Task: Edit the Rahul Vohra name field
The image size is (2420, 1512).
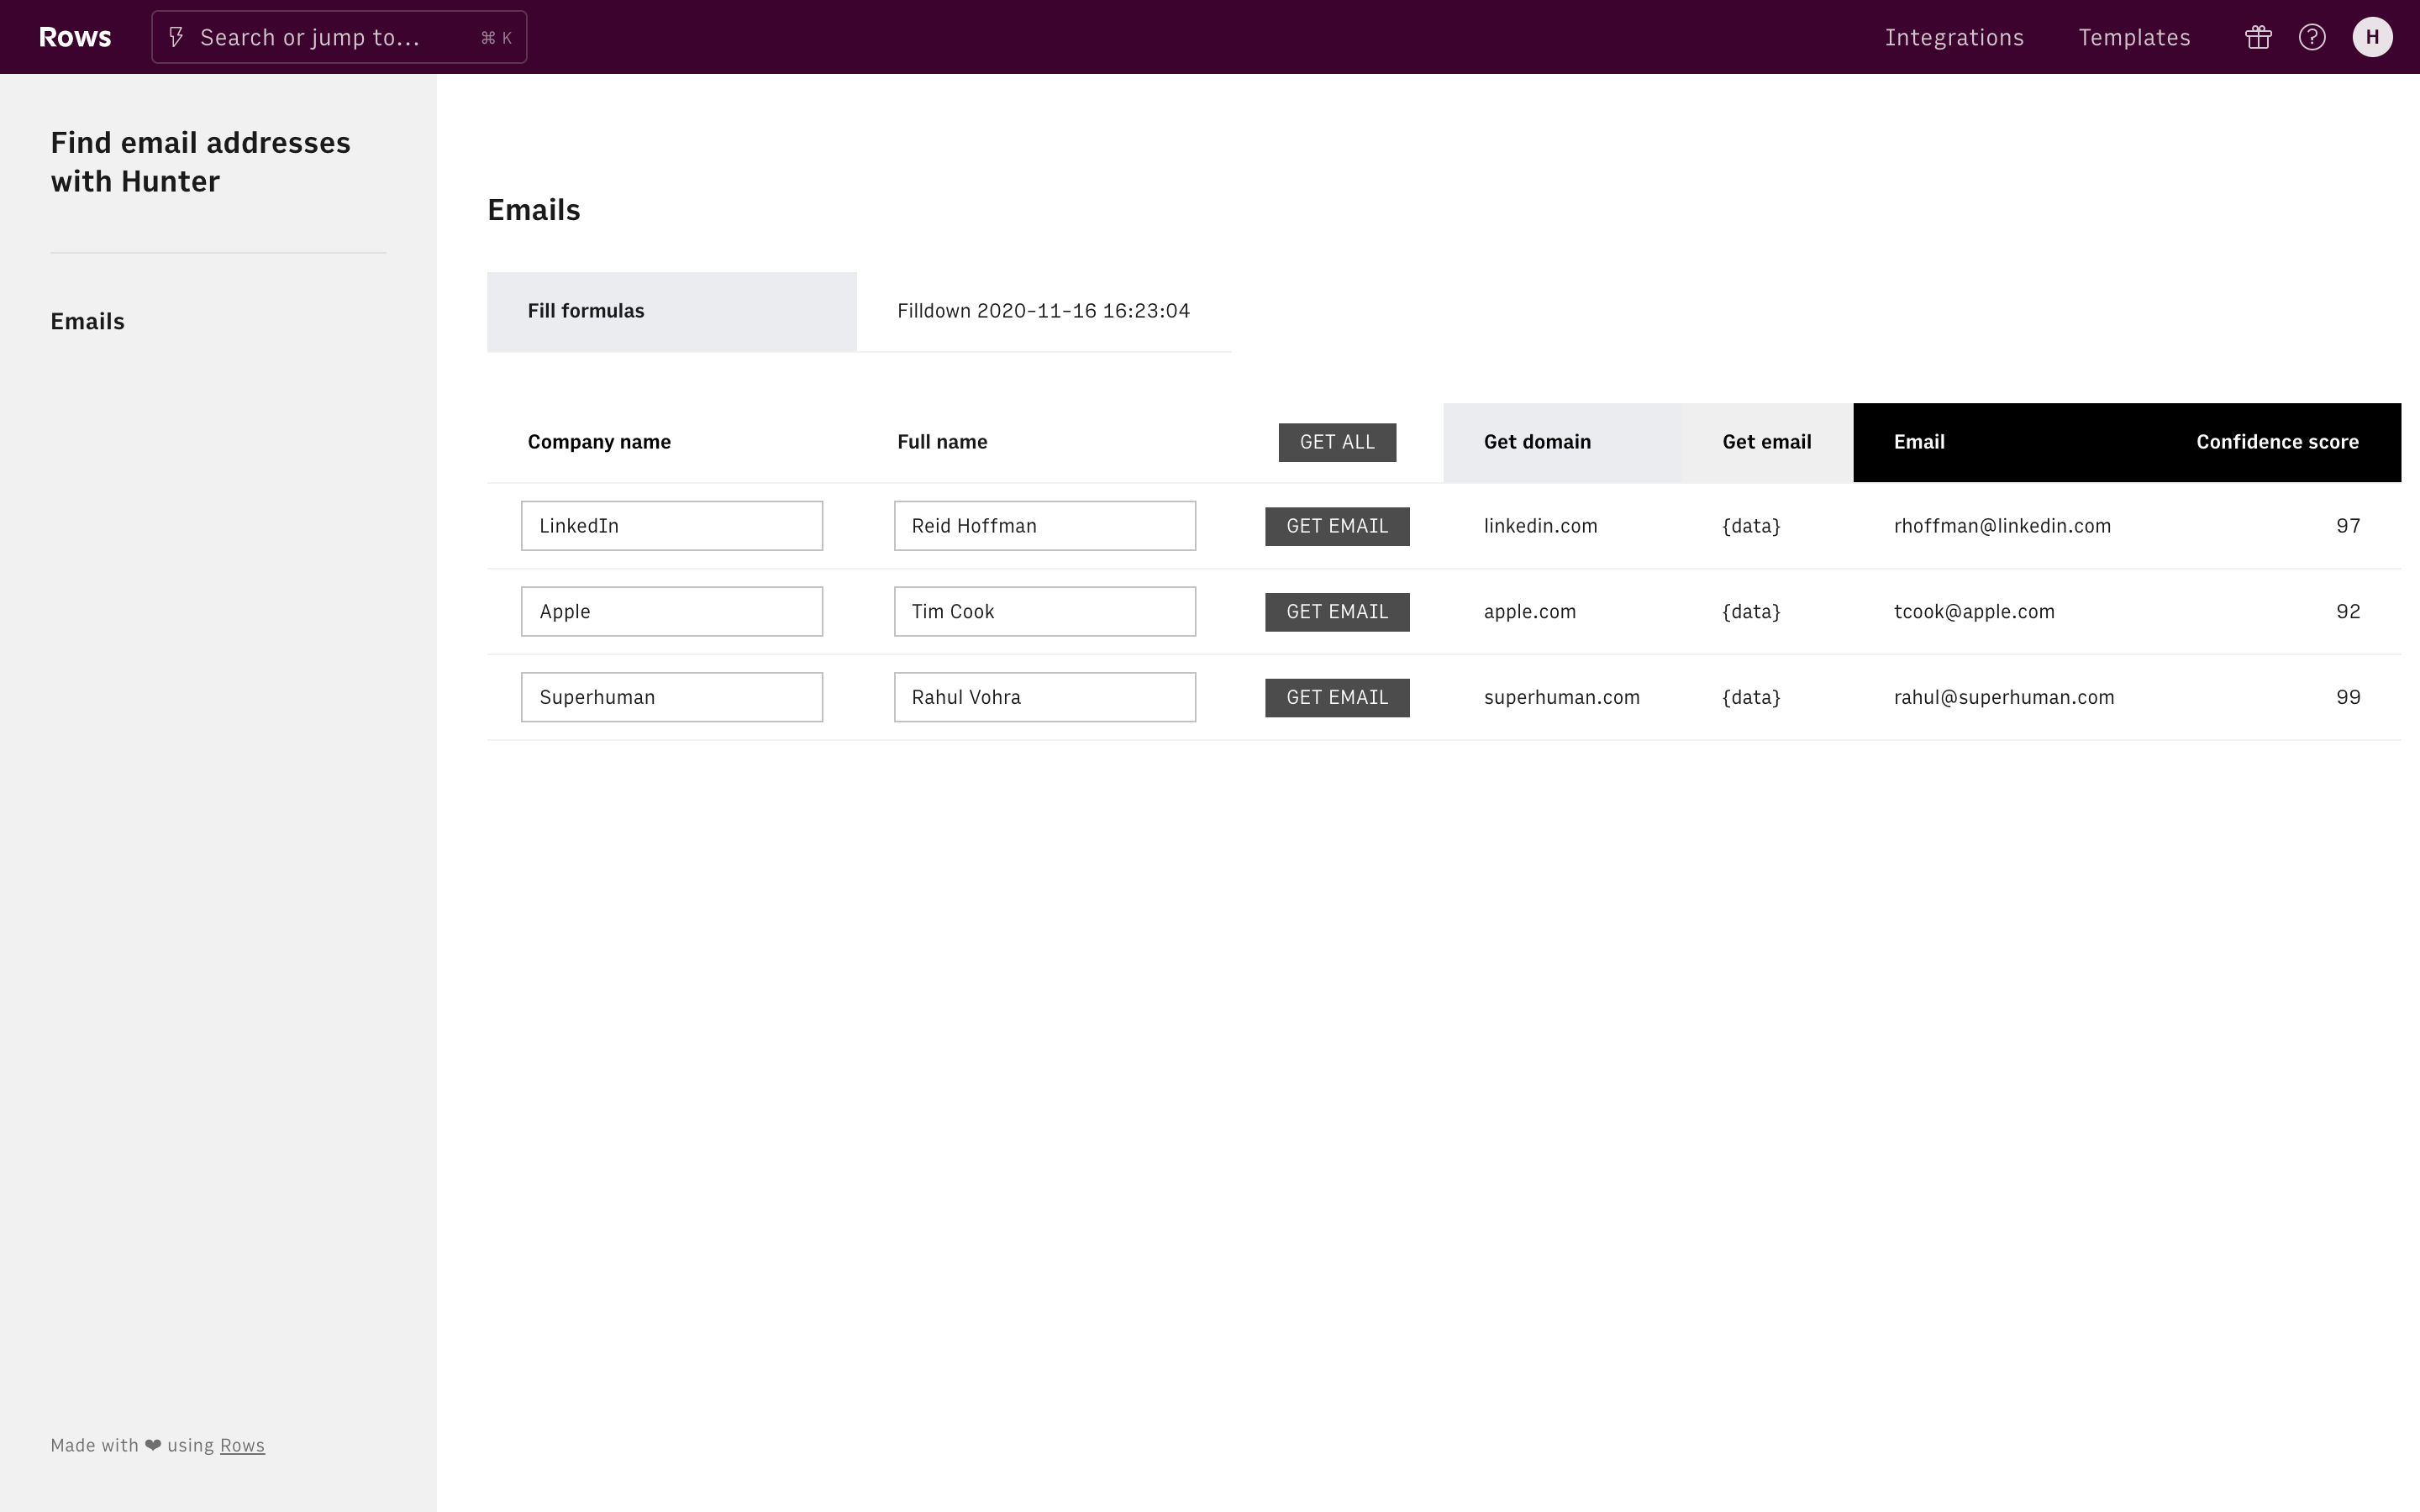Action: pyautogui.click(x=1045, y=697)
